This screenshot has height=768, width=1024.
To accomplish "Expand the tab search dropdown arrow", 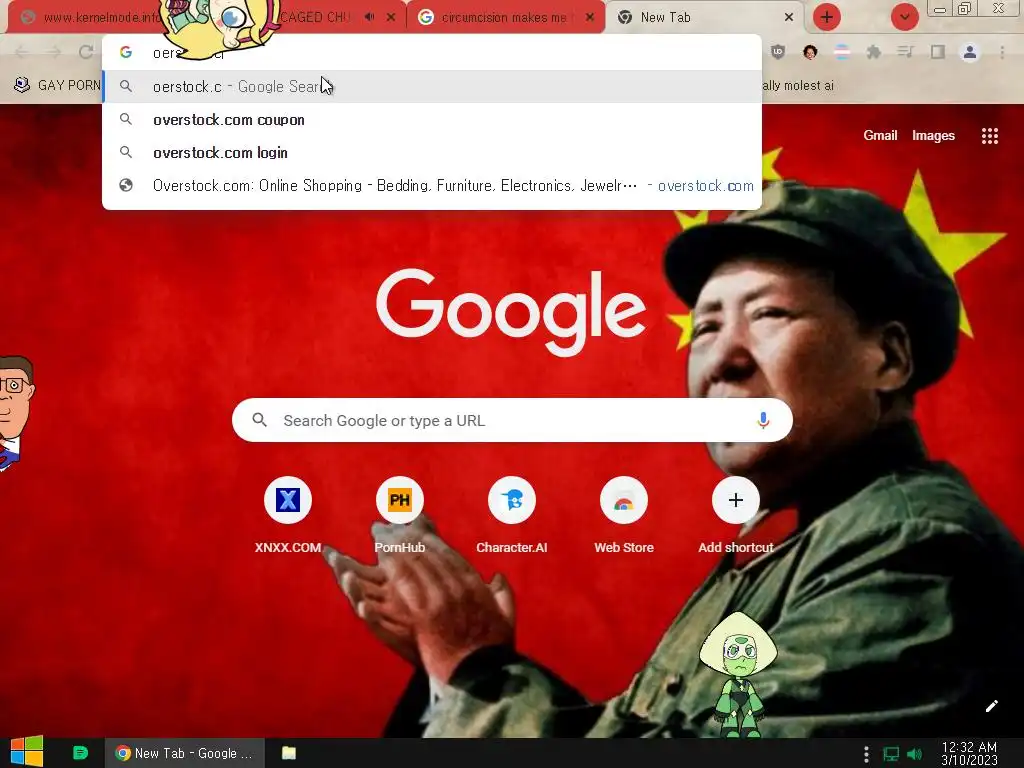I will pyautogui.click(x=904, y=17).
